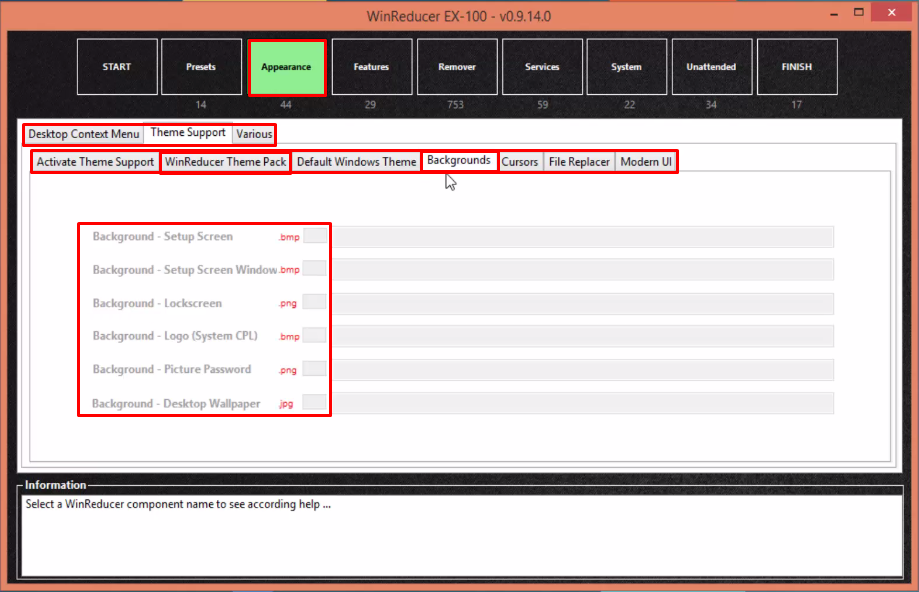Minimize the WinReducer window
This screenshot has height=592, width=919.
[834, 13]
